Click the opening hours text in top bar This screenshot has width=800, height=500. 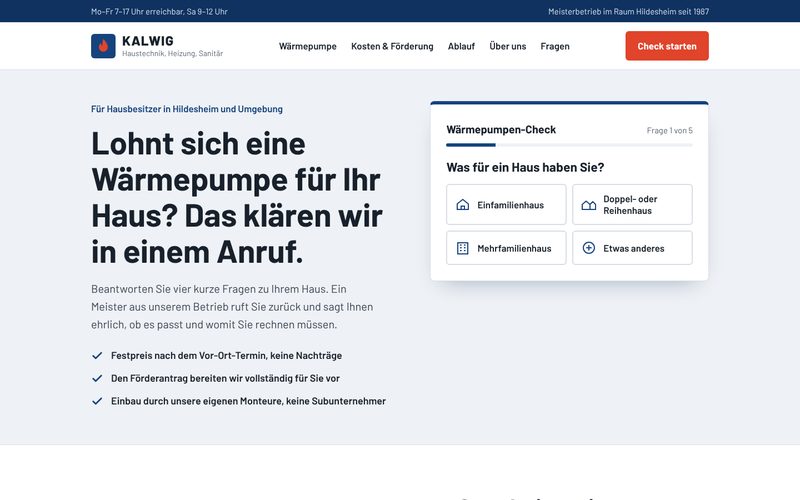pyautogui.click(x=159, y=11)
